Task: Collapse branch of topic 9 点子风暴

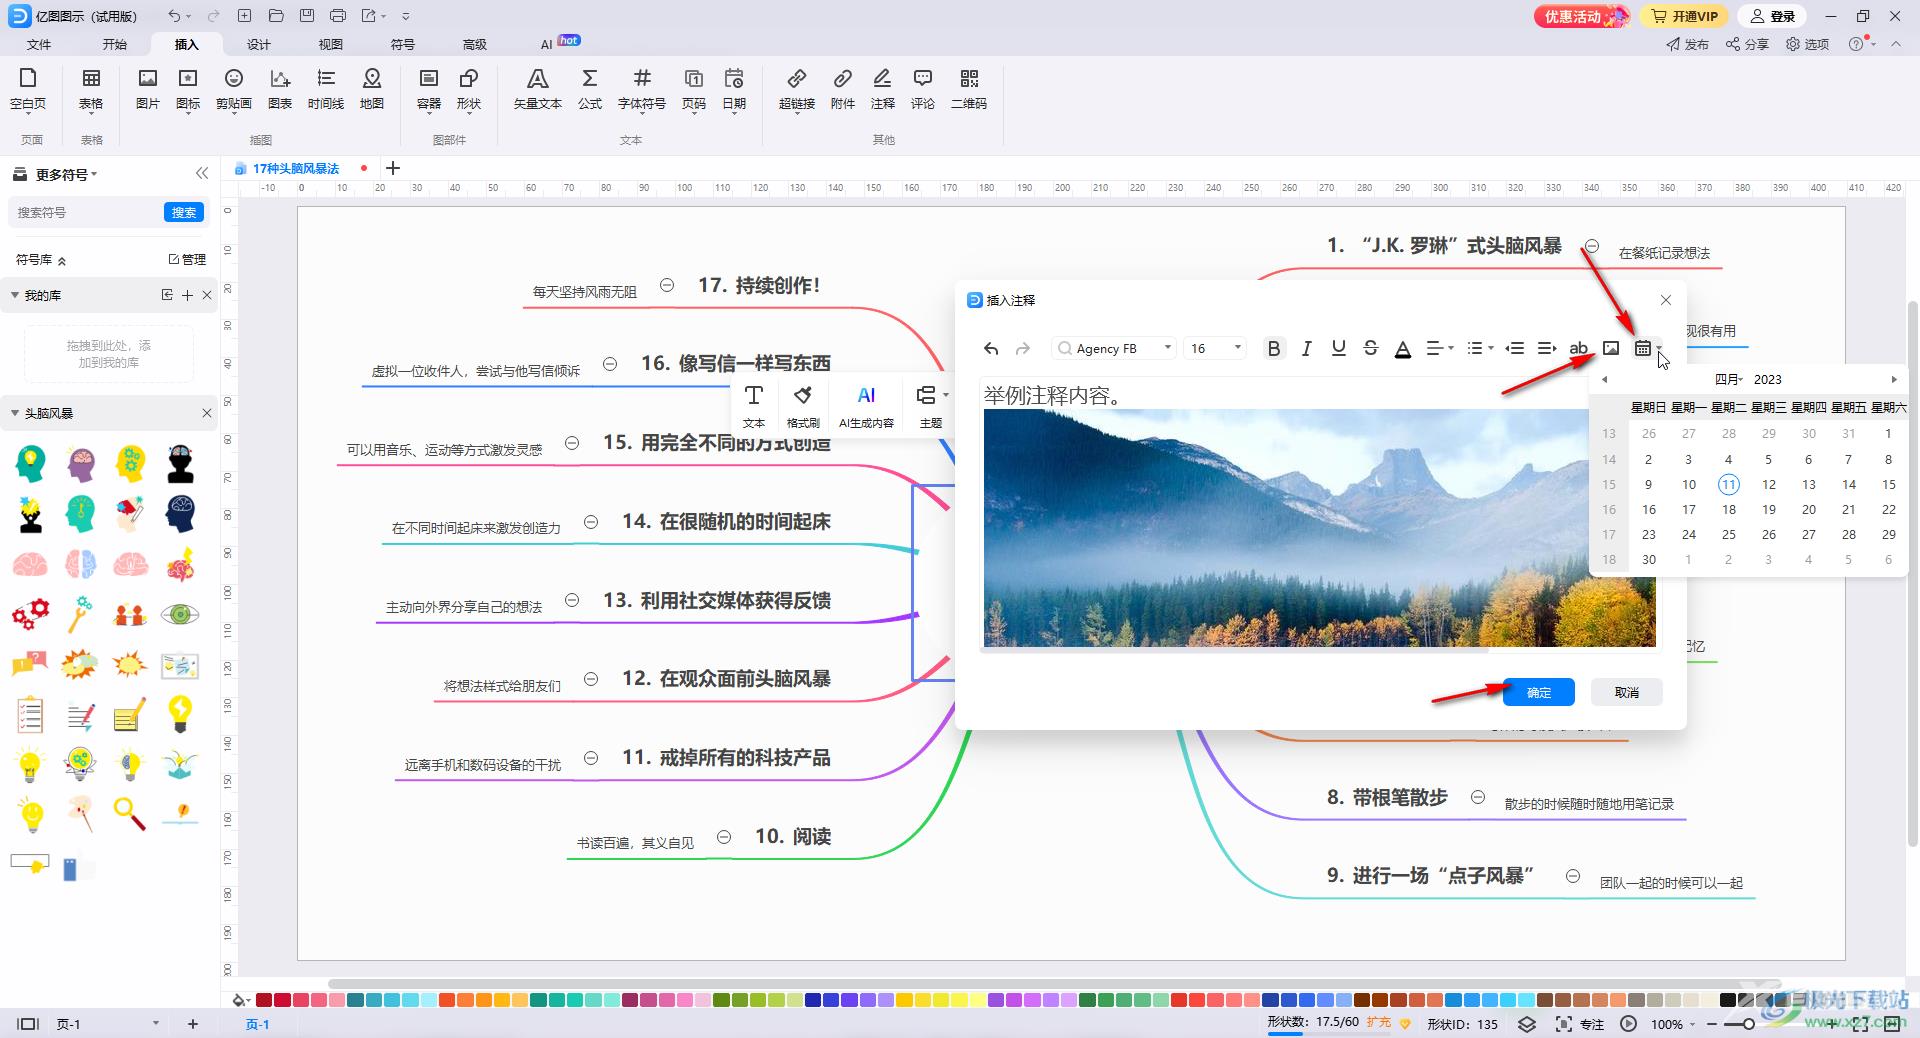Action: (x=1573, y=876)
